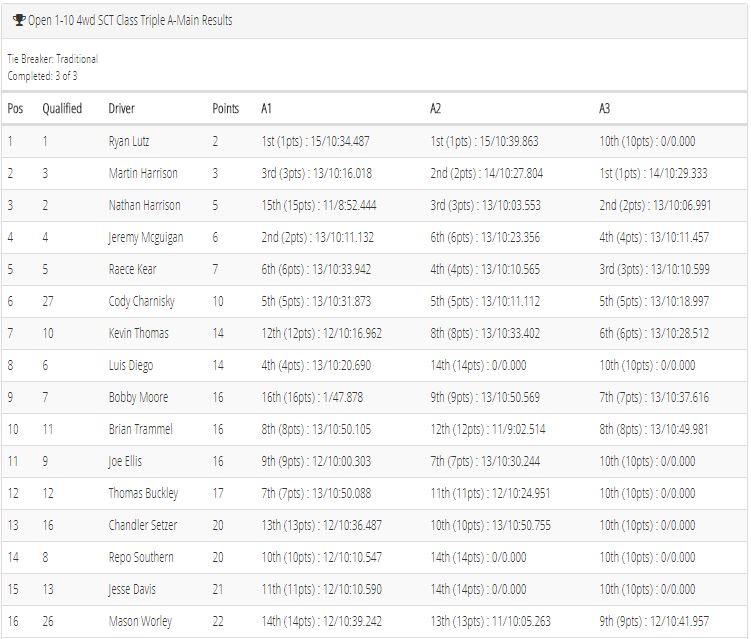
Task: Select the A2 column header
Action: (435, 108)
